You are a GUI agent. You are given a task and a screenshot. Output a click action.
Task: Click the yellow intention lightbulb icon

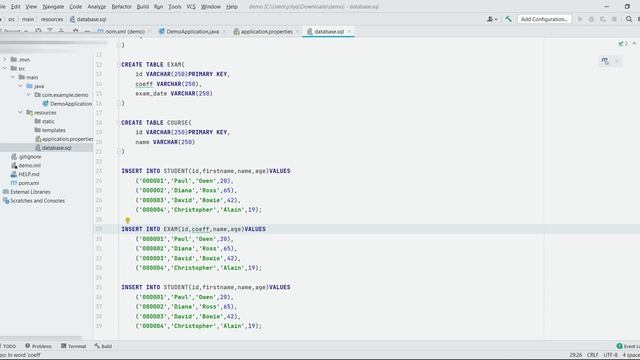coord(127,220)
